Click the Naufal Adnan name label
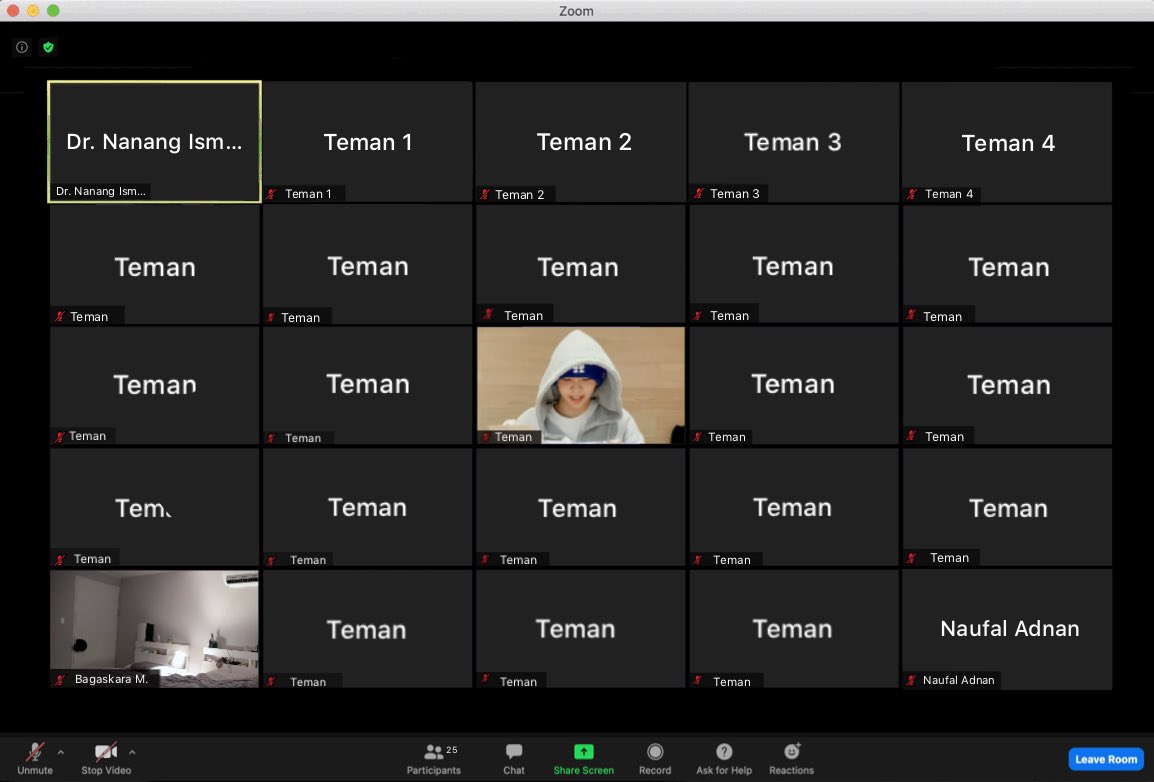The height and width of the screenshot is (782, 1154). (x=958, y=680)
